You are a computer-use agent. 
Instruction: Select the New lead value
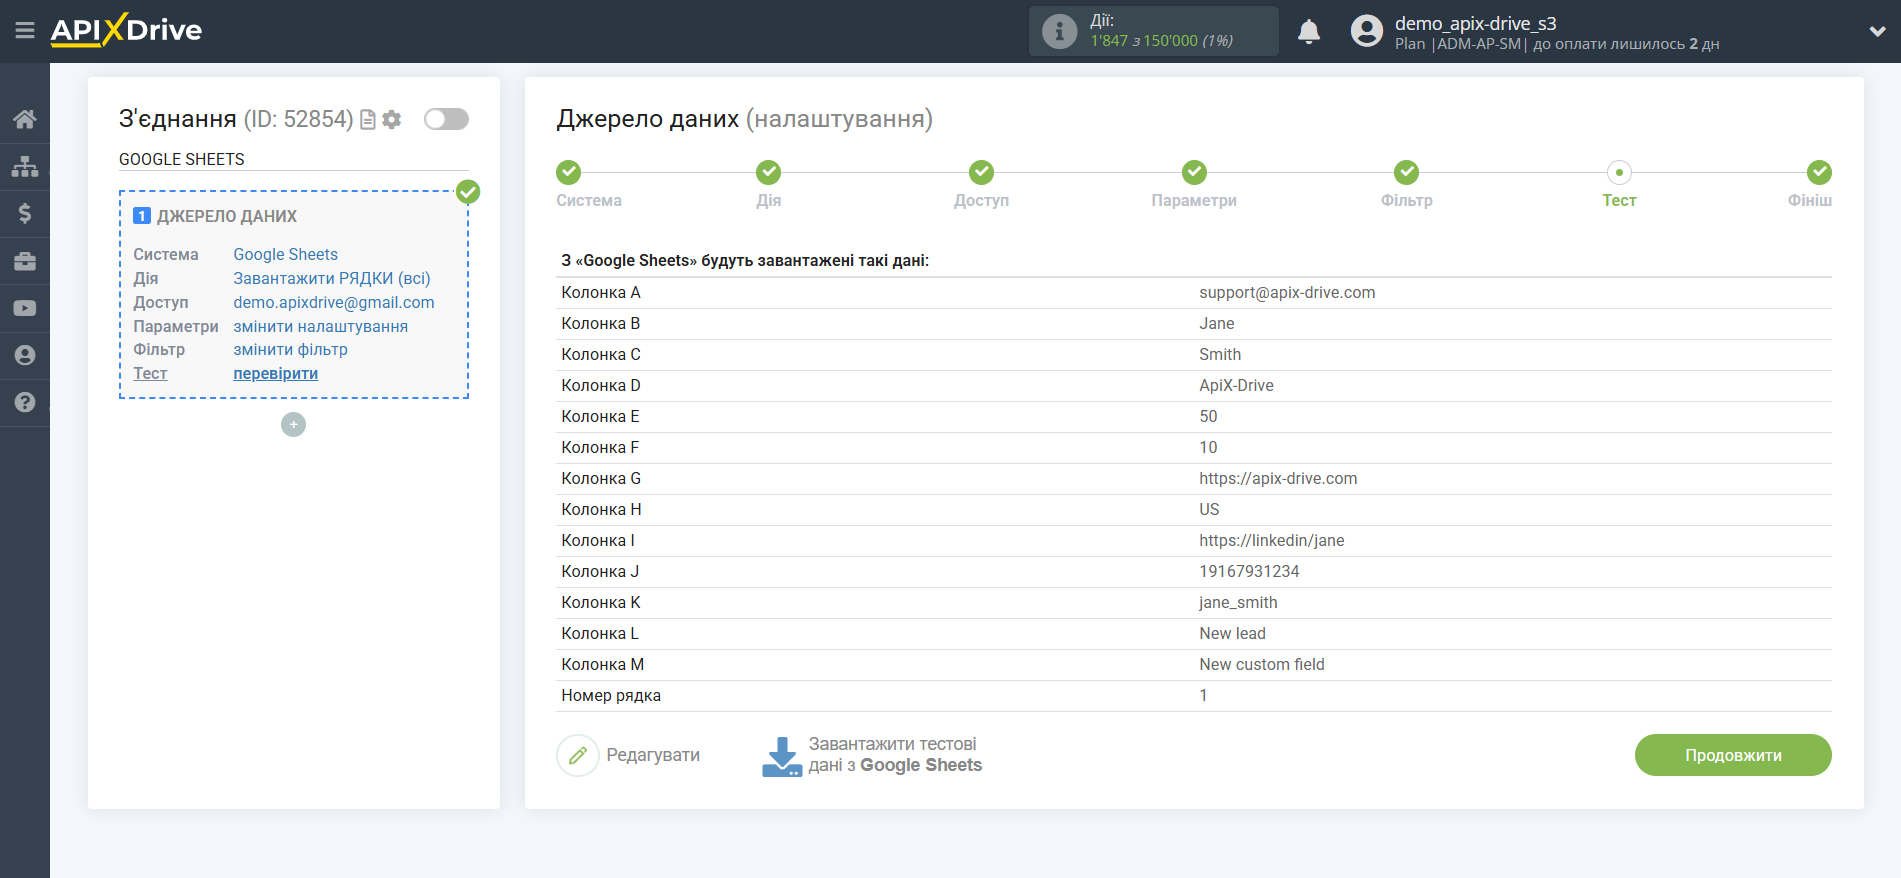[1232, 633]
